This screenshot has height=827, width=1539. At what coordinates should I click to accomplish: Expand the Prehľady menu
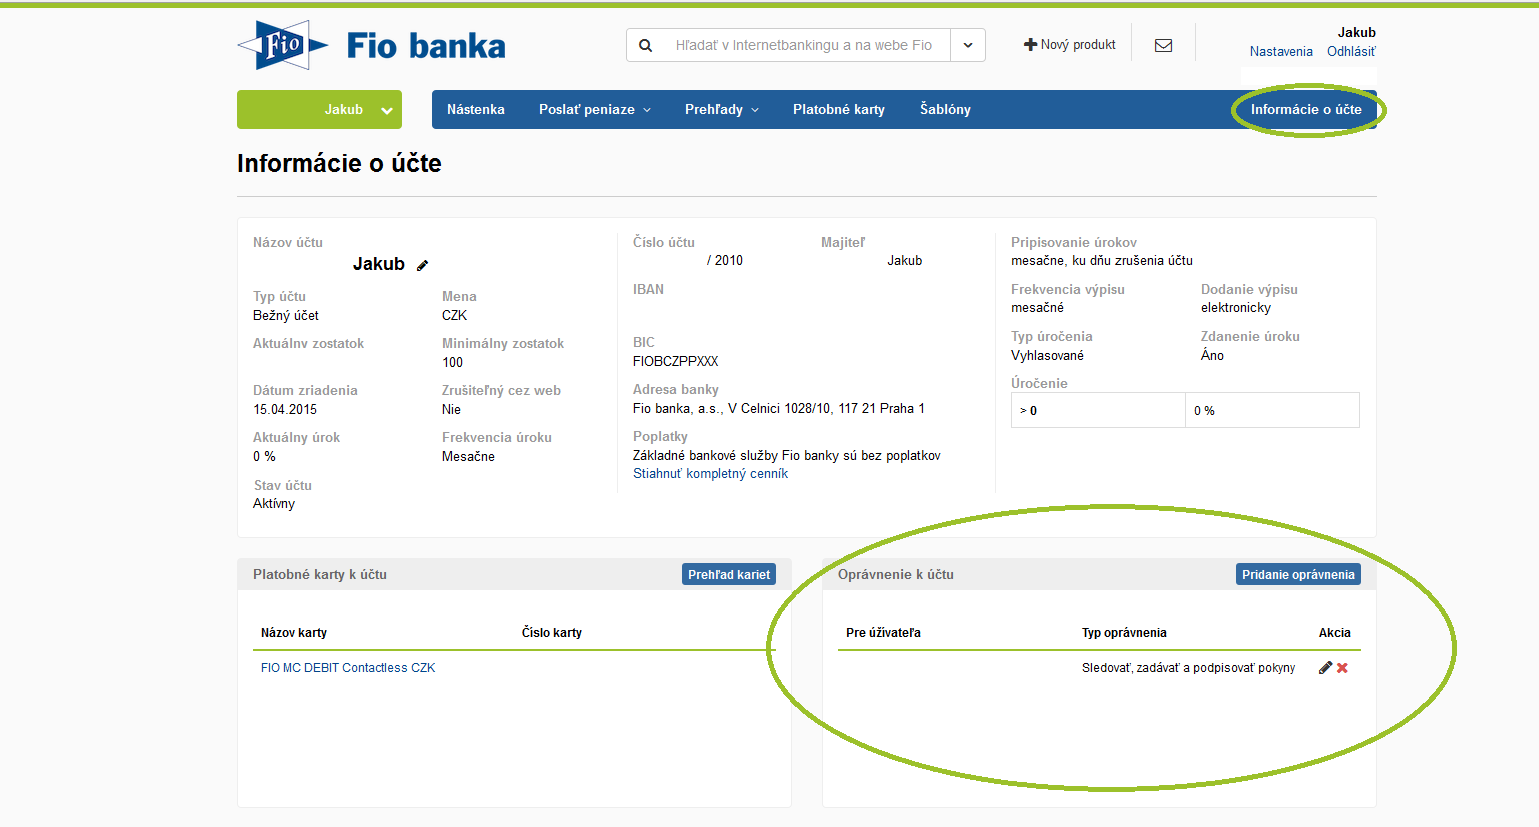click(x=722, y=110)
